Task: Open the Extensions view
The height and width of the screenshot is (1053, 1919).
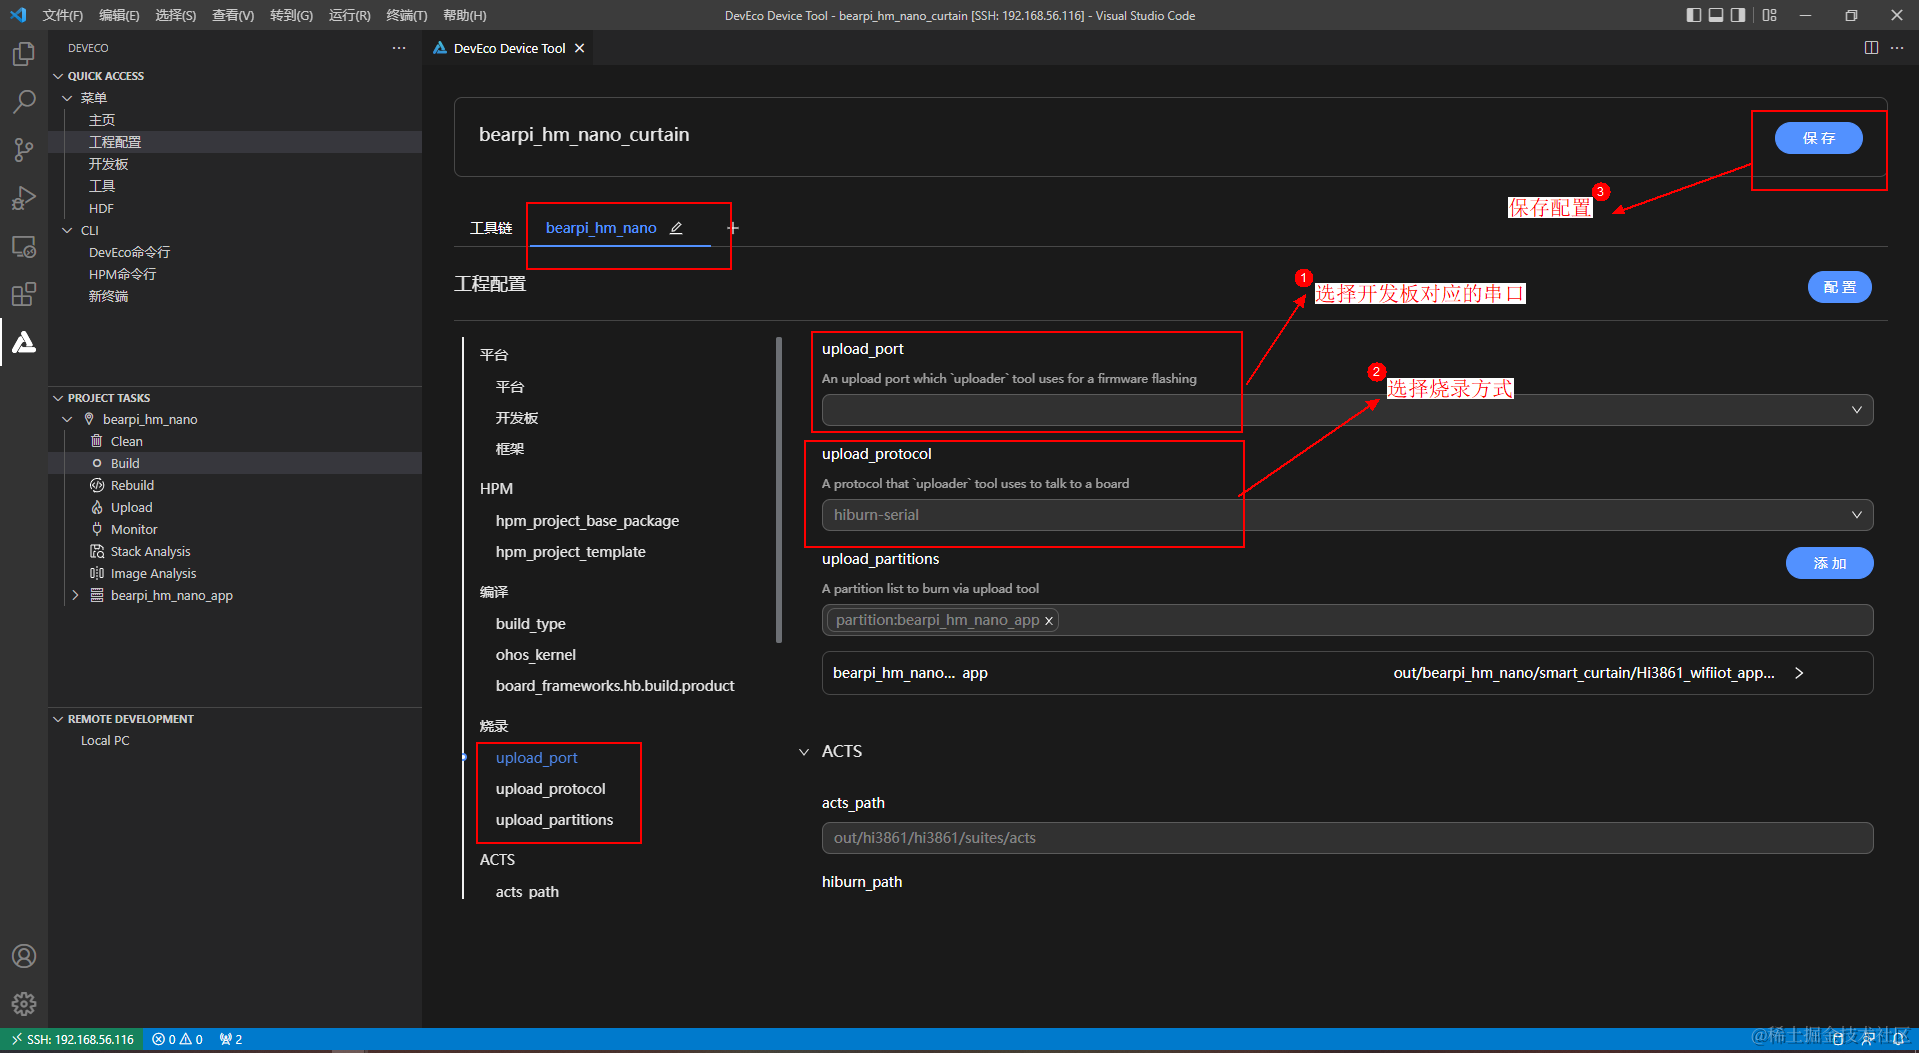Action: (24, 294)
